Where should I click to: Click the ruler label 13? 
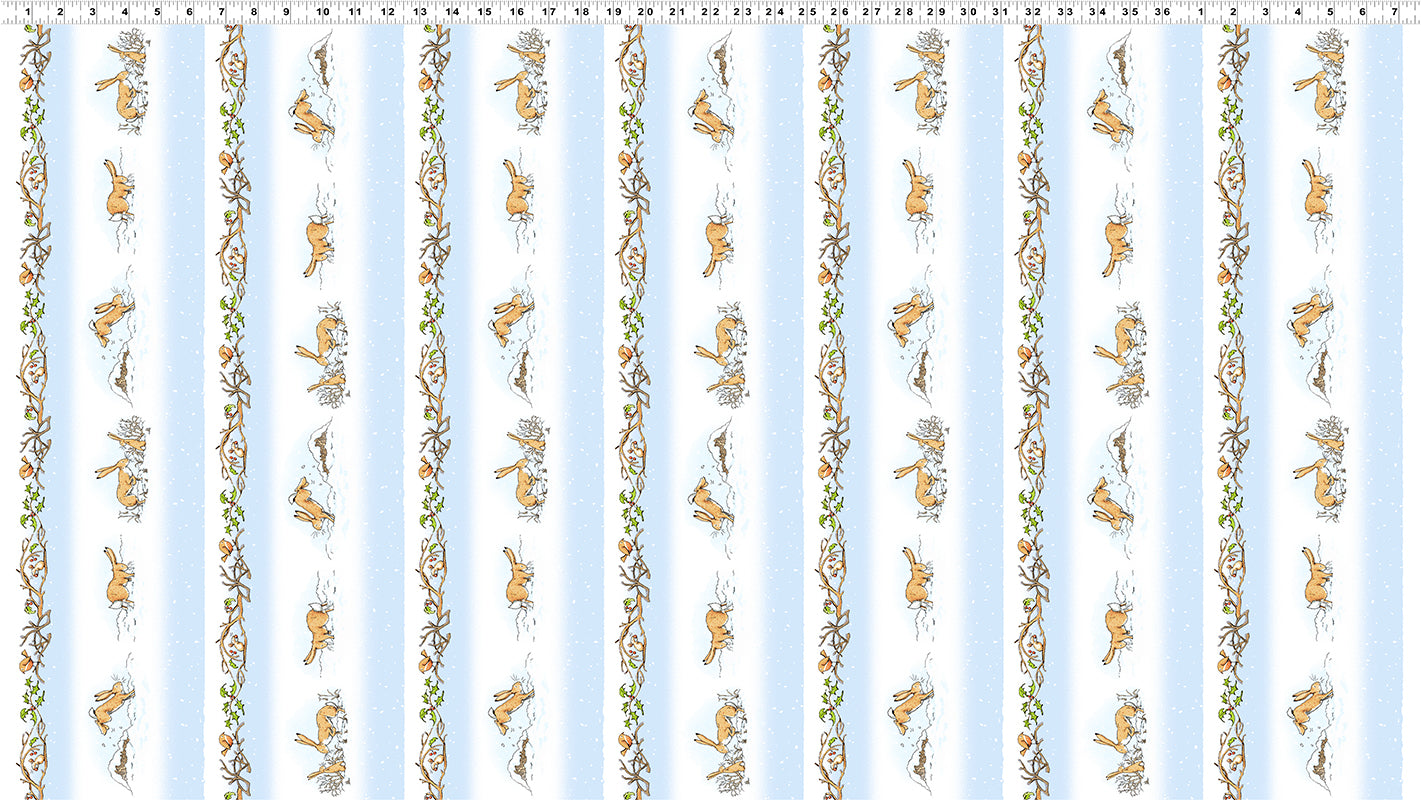(x=420, y=12)
